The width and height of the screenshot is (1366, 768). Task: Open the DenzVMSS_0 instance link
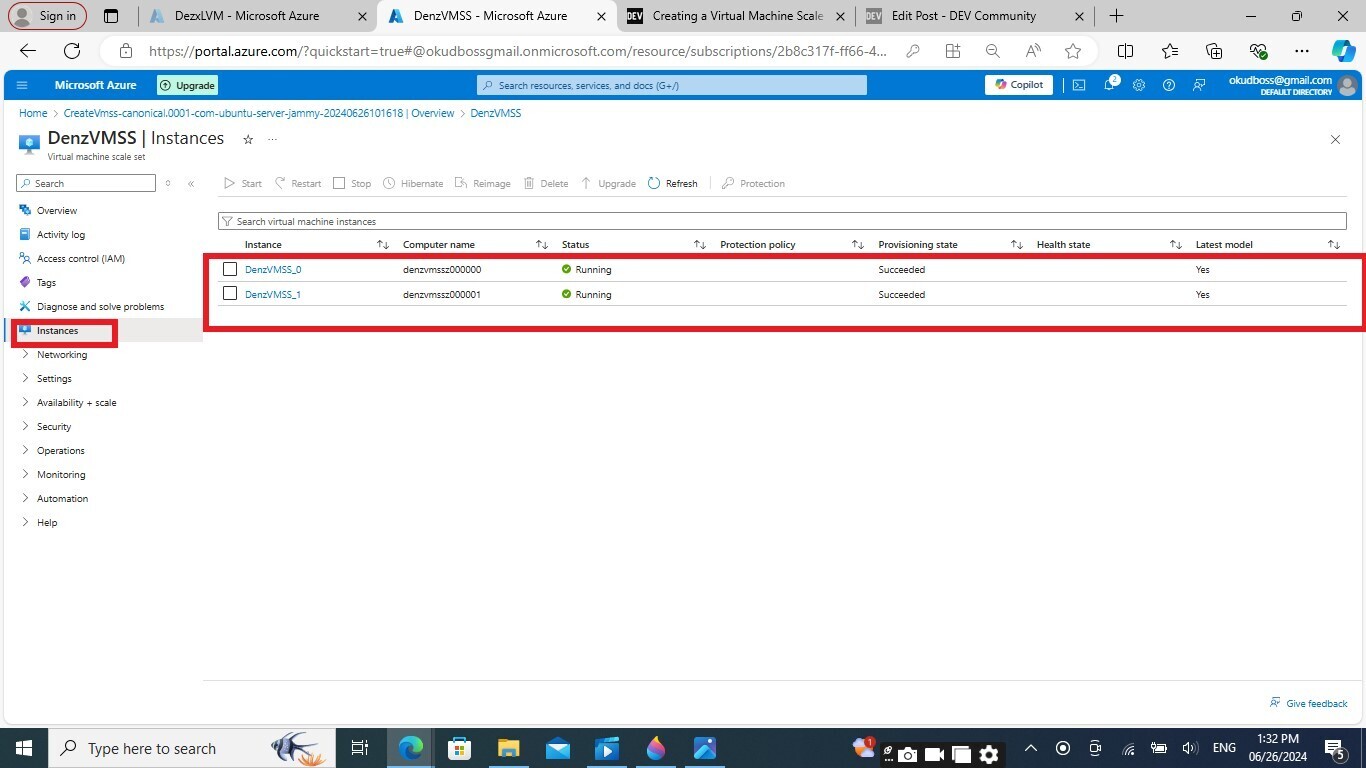(273, 270)
